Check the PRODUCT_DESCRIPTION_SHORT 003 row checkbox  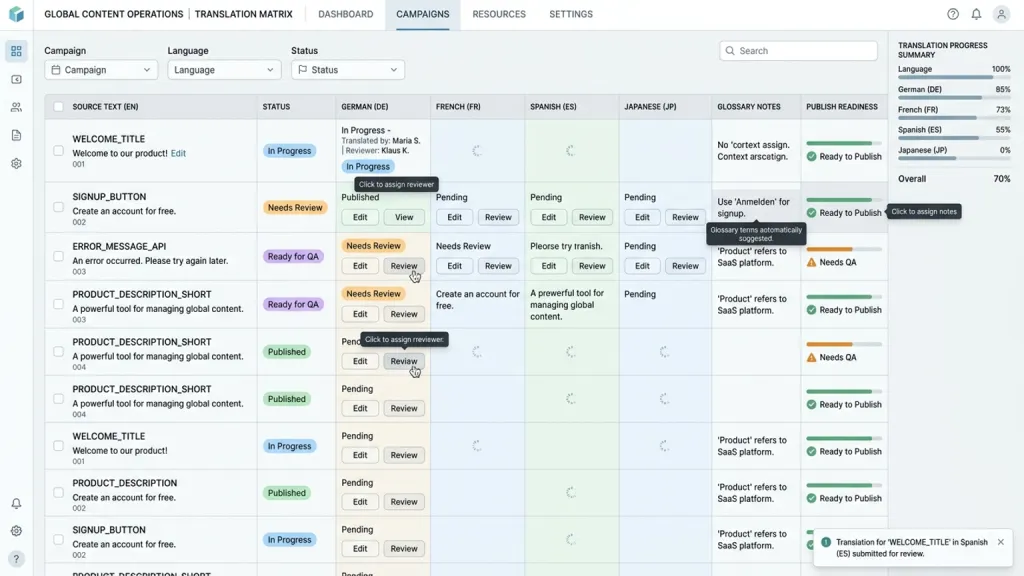point(58,304)
